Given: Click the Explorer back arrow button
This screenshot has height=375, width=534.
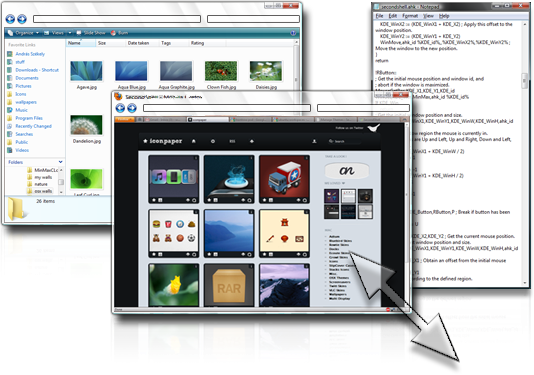Looking at the screenshot, I should (10, 19).
